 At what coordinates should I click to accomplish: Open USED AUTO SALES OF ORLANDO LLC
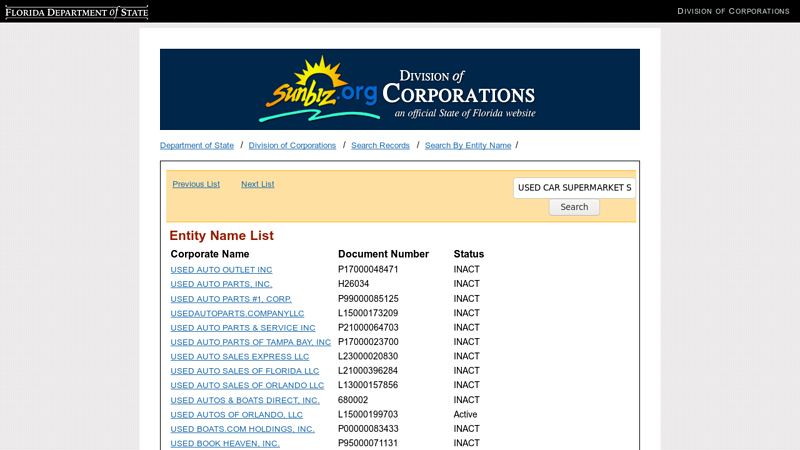point(247,385)
